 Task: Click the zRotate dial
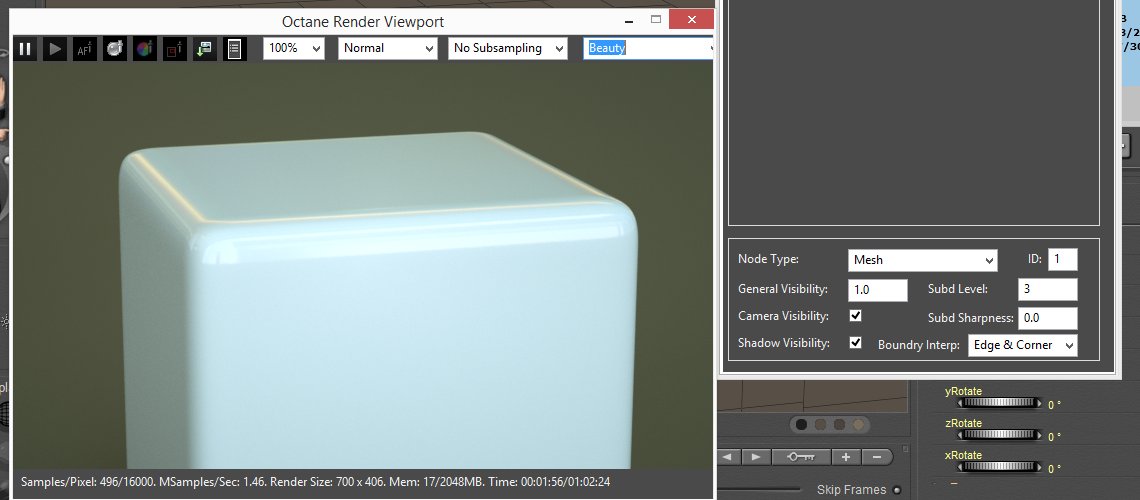pos(1000,435)
